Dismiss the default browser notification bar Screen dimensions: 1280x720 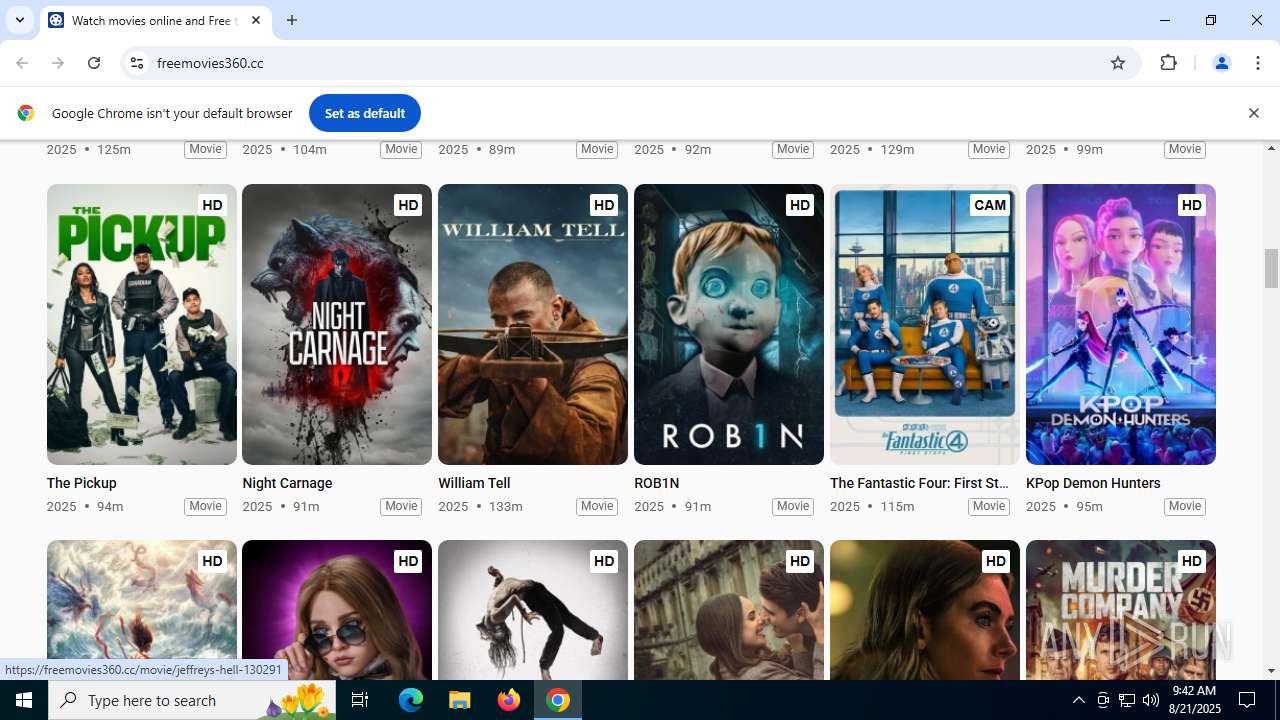tap(1253, 113)
